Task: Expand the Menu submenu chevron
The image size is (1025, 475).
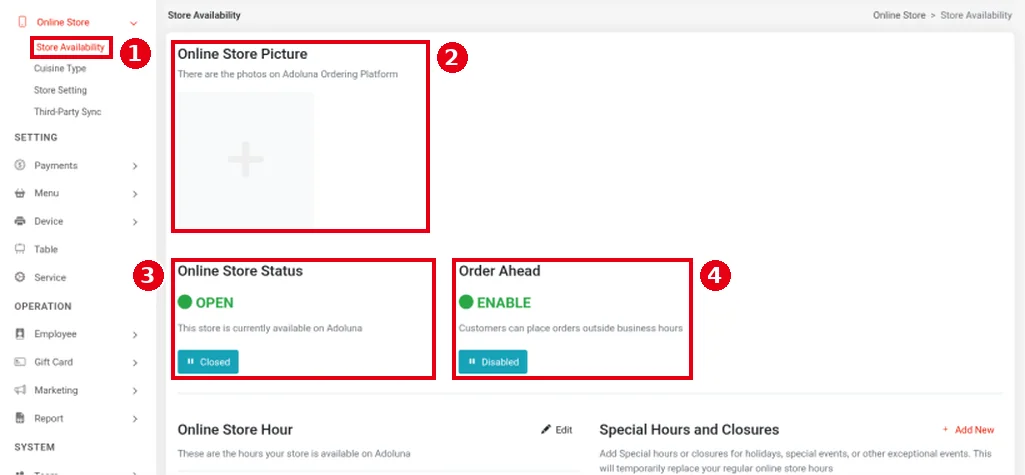Action: click(x=135, y=194)
